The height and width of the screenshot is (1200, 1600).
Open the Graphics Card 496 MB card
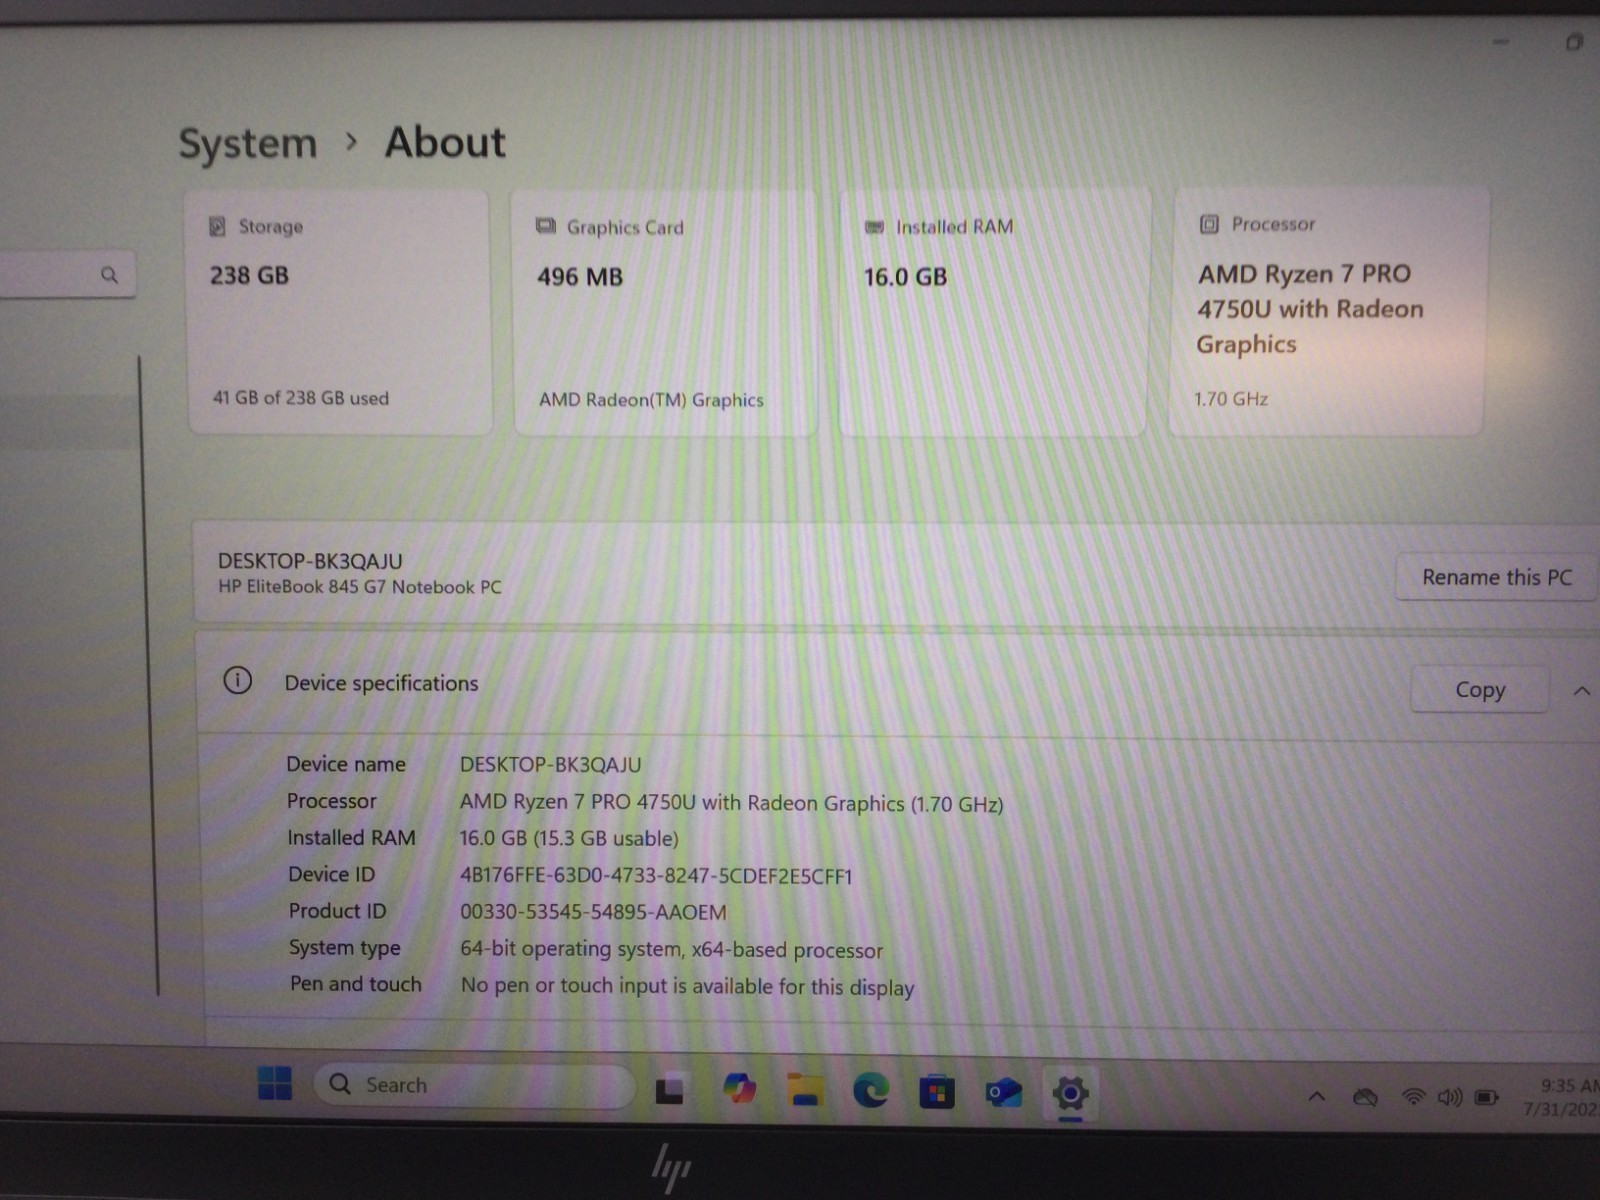coord(665,313)
